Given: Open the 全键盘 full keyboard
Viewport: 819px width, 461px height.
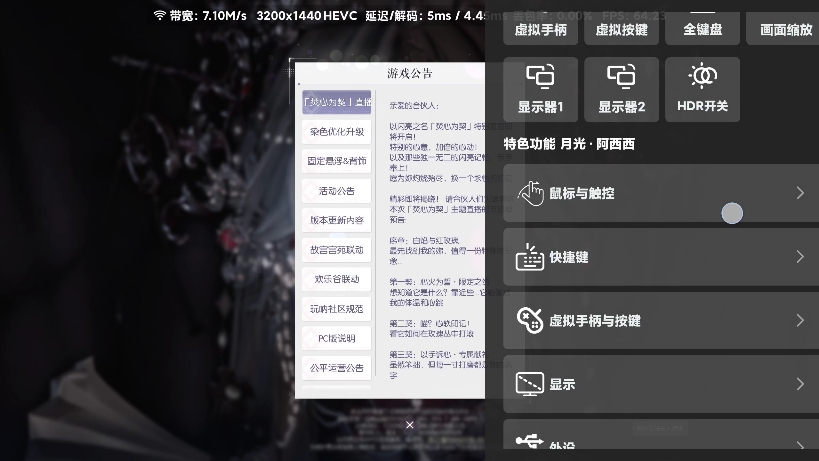Looking at the screenshot, I should click(x=703, y=30).
